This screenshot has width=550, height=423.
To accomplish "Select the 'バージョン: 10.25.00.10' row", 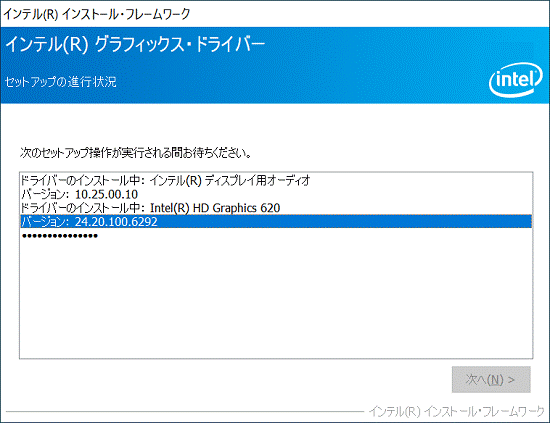I will click(x=276, y=194).
